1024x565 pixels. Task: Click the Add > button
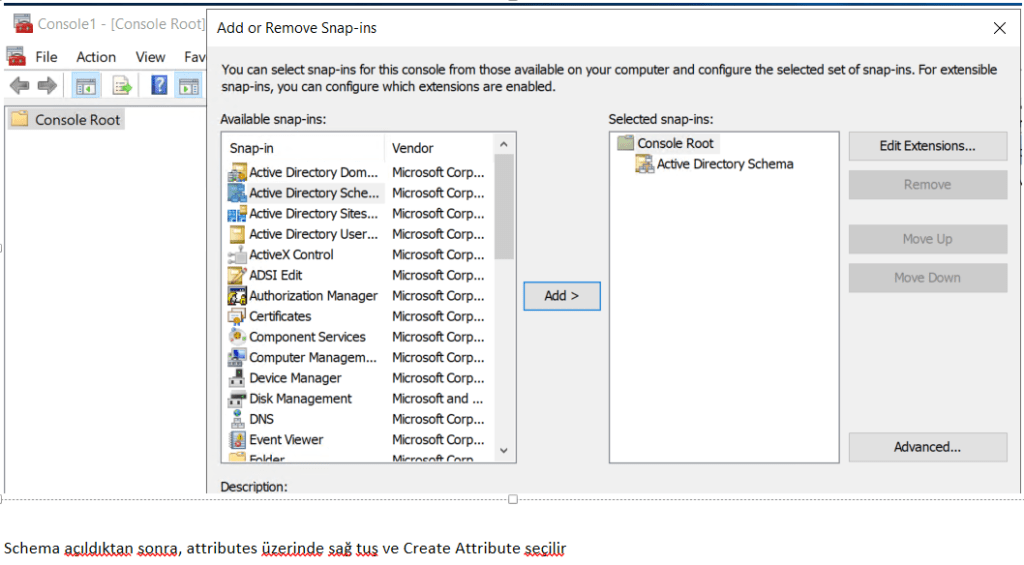tap(562, 296)
